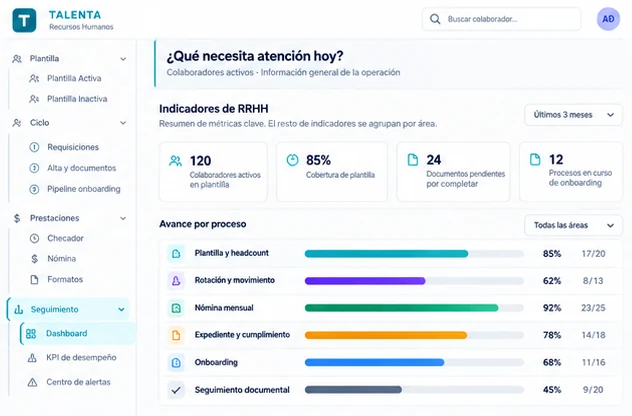Click the document icon on 12 card
The image size is (632, 416).
pyautogui.click(x=535, y=159)
